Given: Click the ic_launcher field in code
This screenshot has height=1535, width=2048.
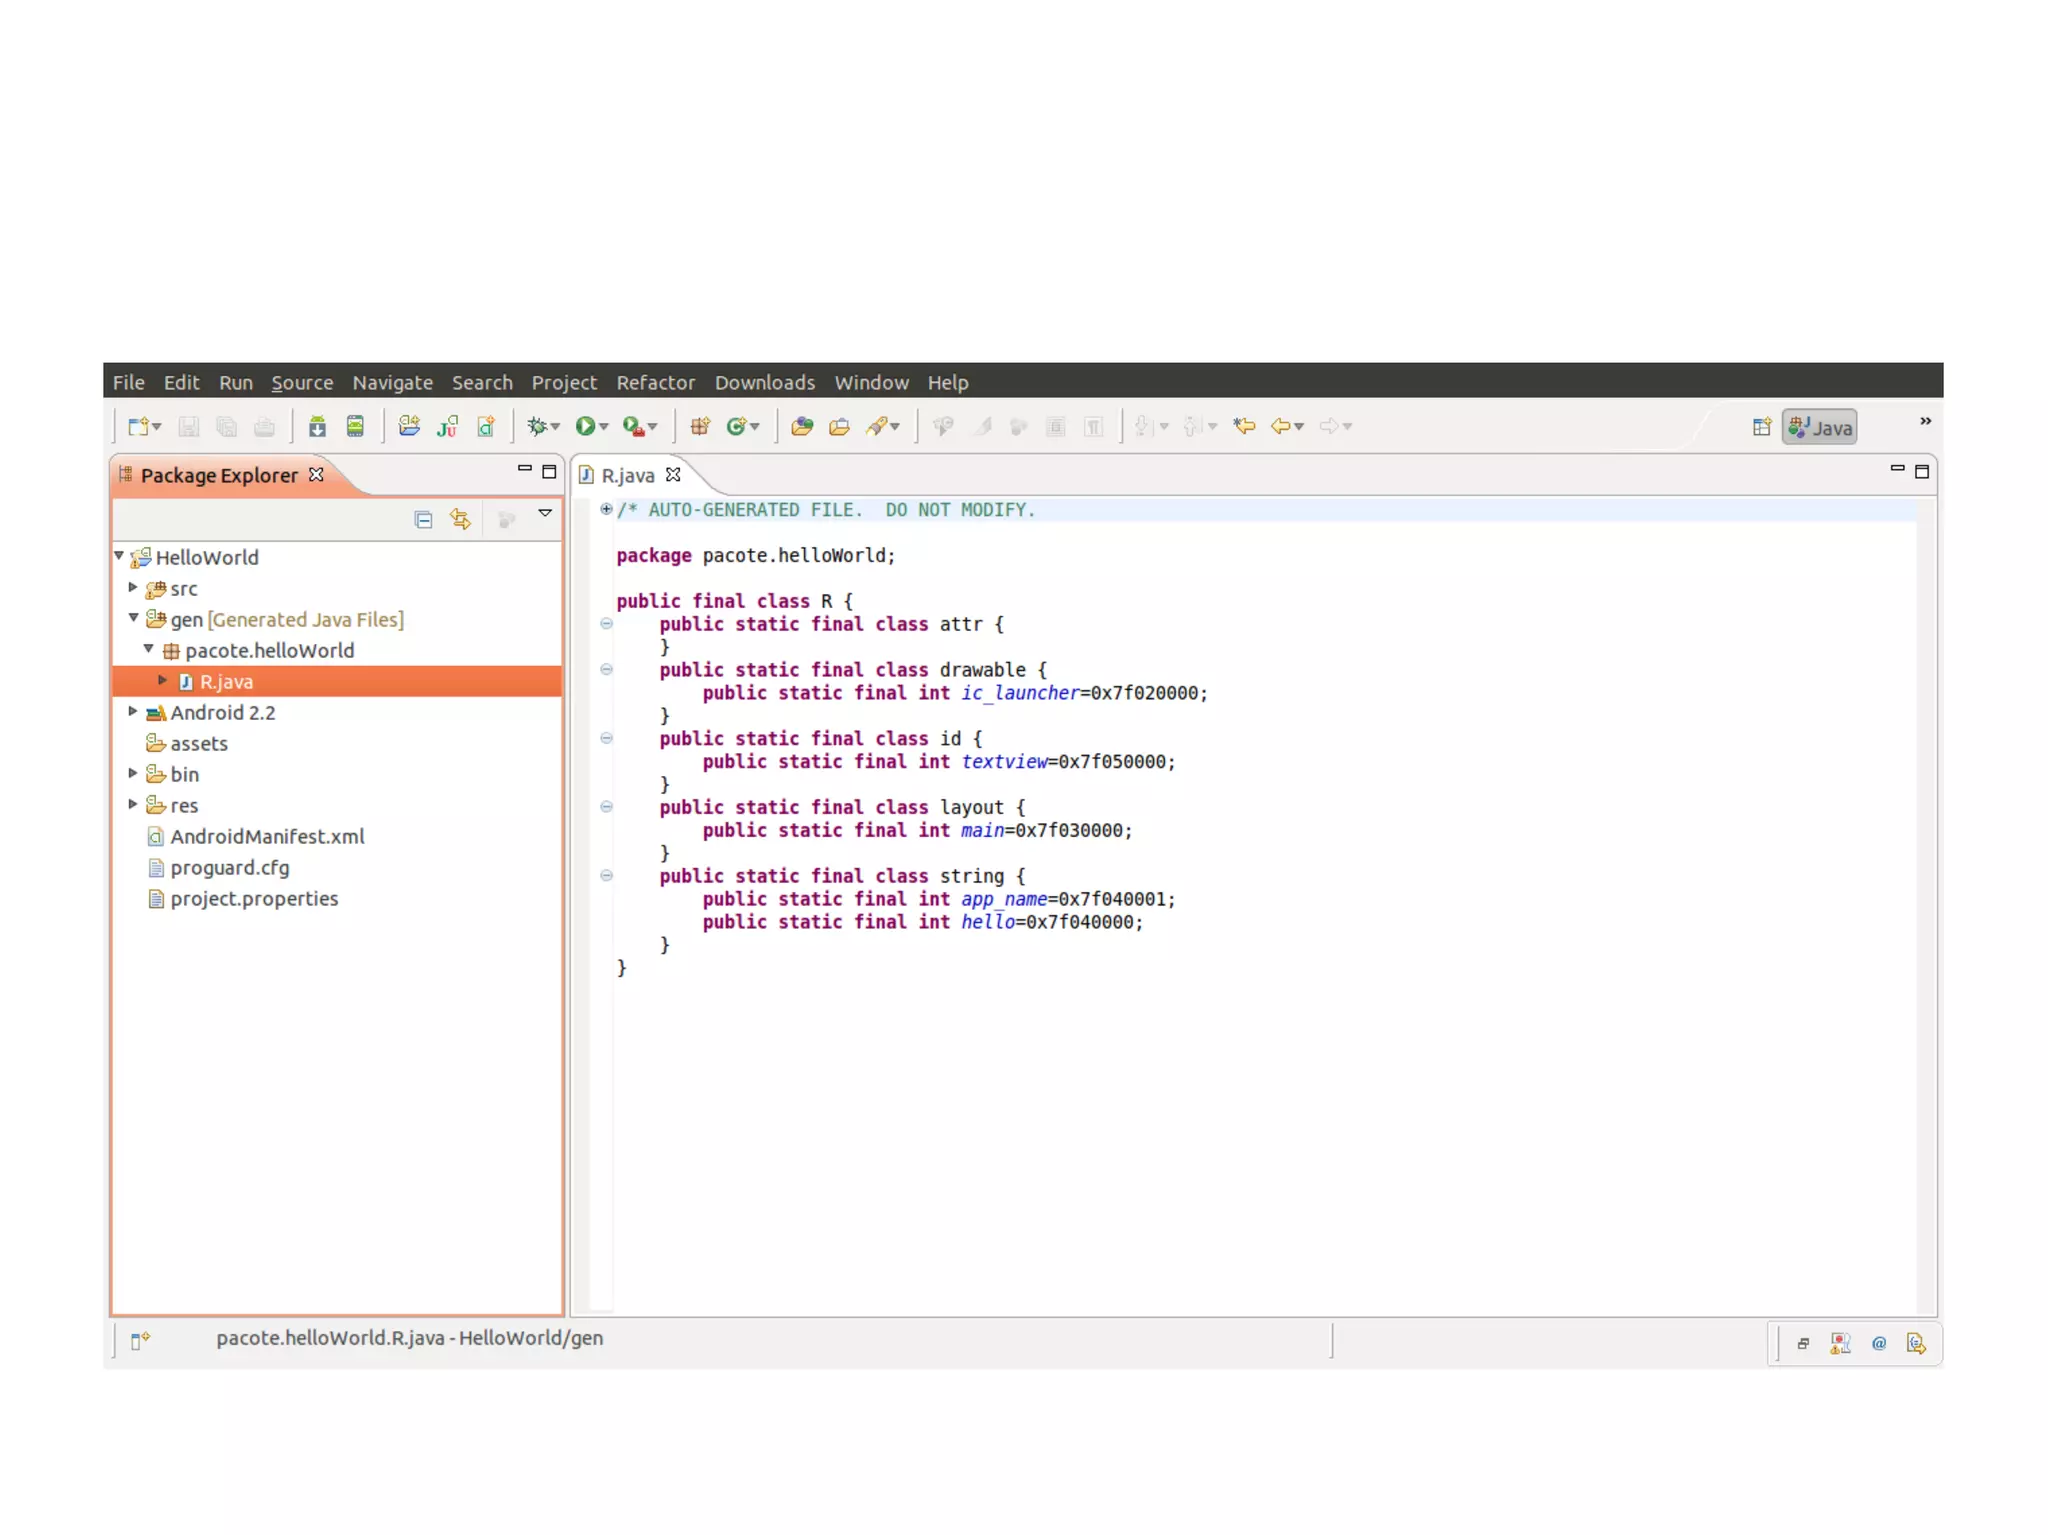Looking at the screenshot, I should (x=1020, y=693).
